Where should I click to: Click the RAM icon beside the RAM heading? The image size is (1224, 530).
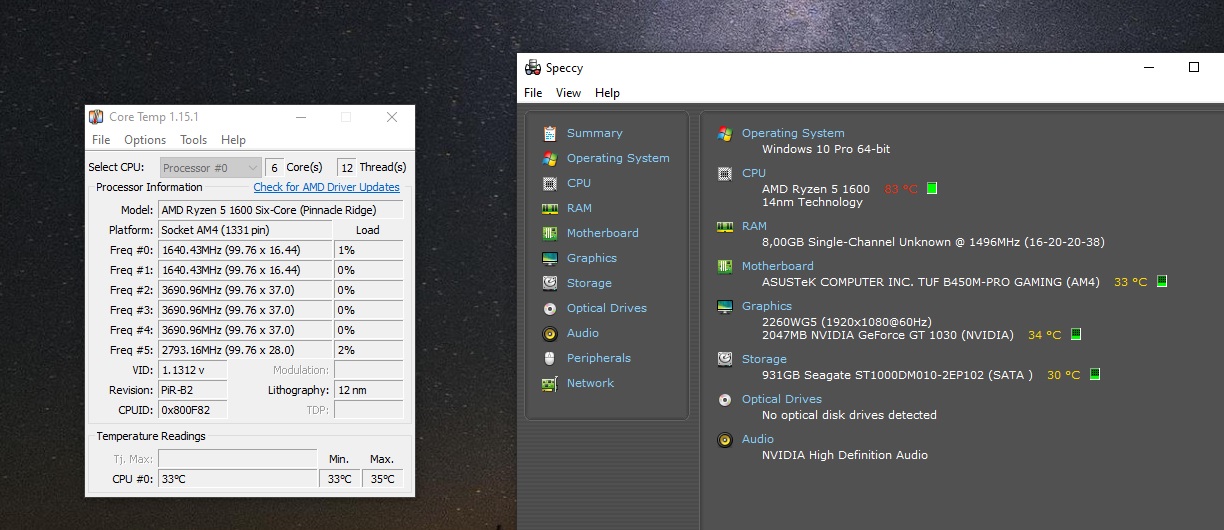[725, 226]
